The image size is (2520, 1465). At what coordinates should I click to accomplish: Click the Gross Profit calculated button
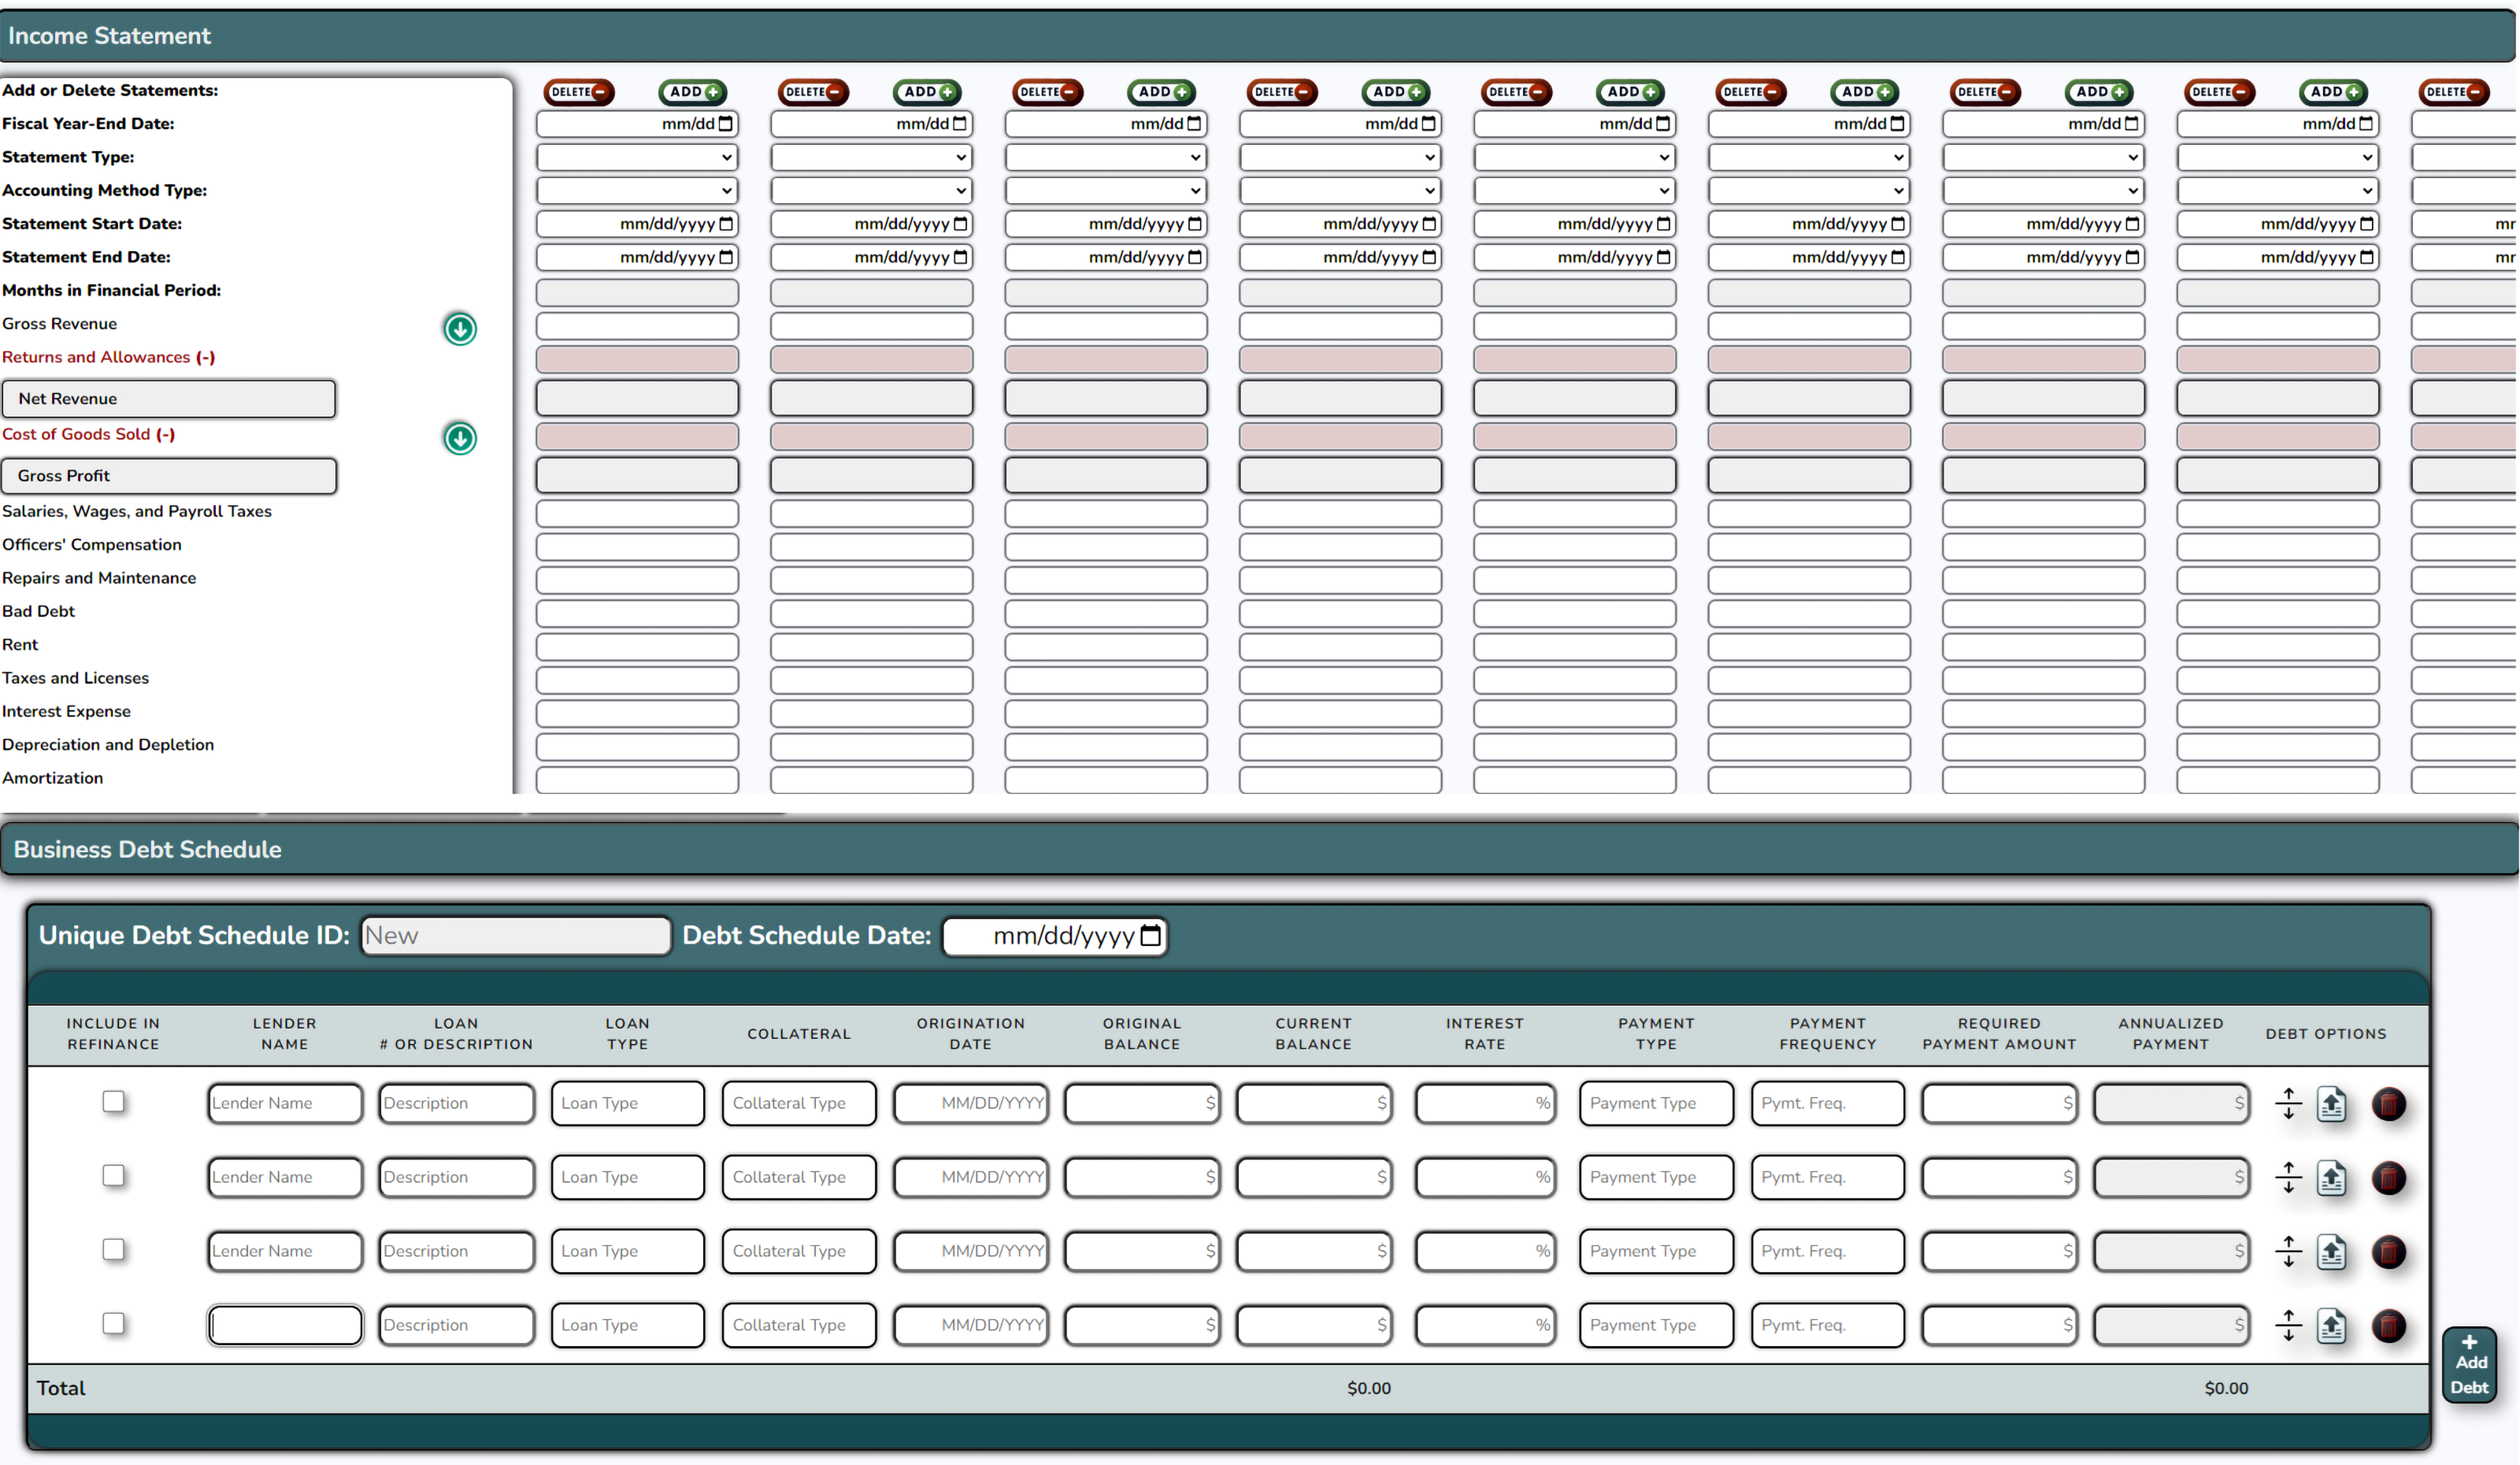[167, 474]
